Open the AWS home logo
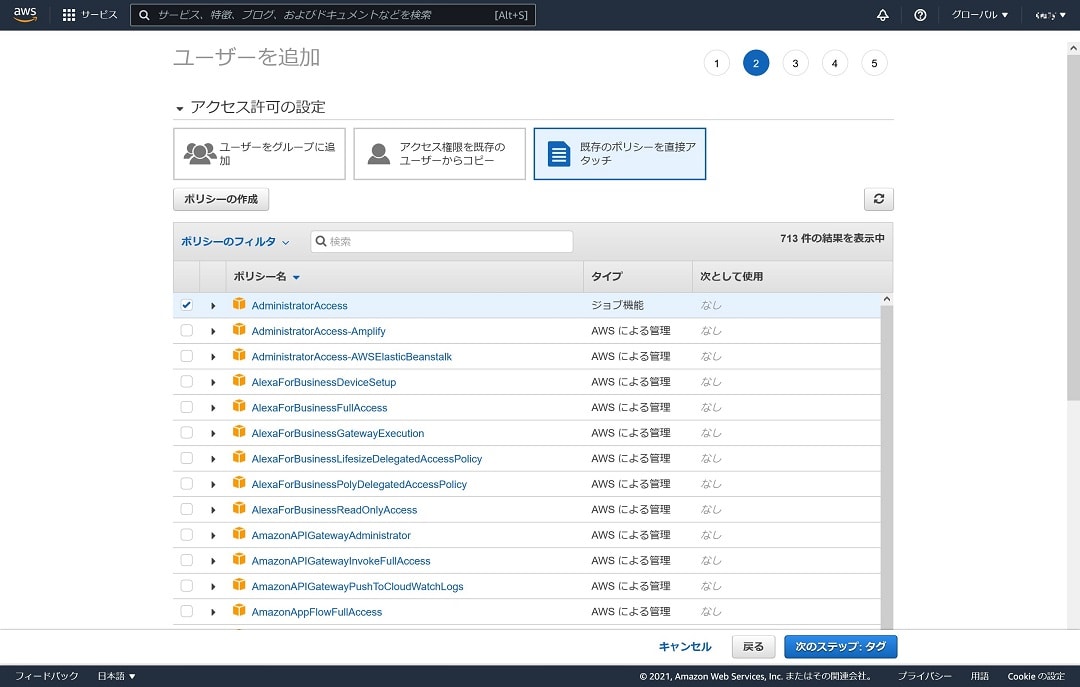This screenshot has width=1080, height=687. pyautogui.click(x=25, y=14)
